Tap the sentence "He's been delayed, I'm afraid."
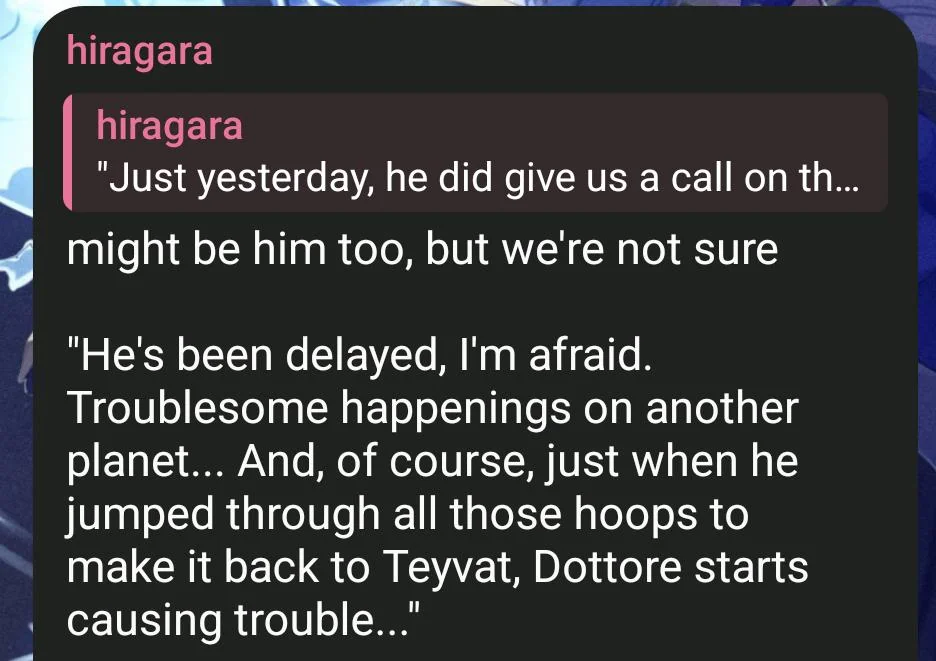This screenshot has width=936, height=661. coord(359,356)
